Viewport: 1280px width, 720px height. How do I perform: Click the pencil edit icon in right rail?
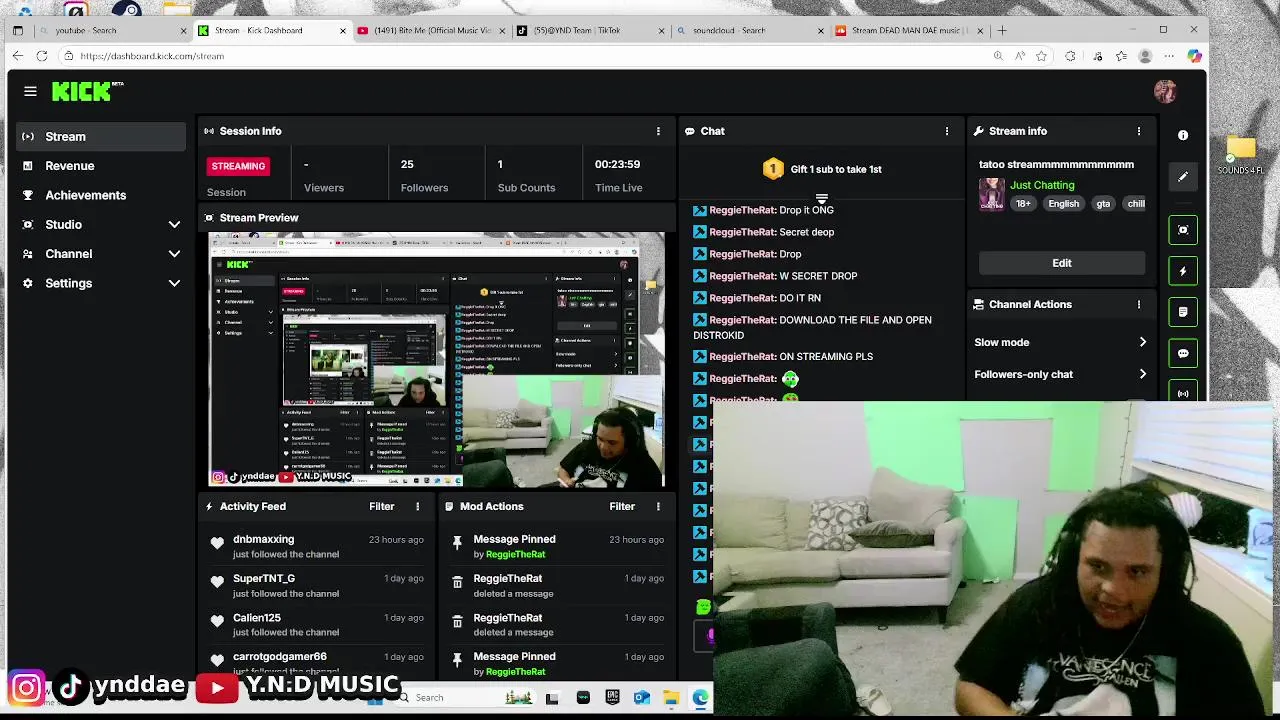(1183, 177)
